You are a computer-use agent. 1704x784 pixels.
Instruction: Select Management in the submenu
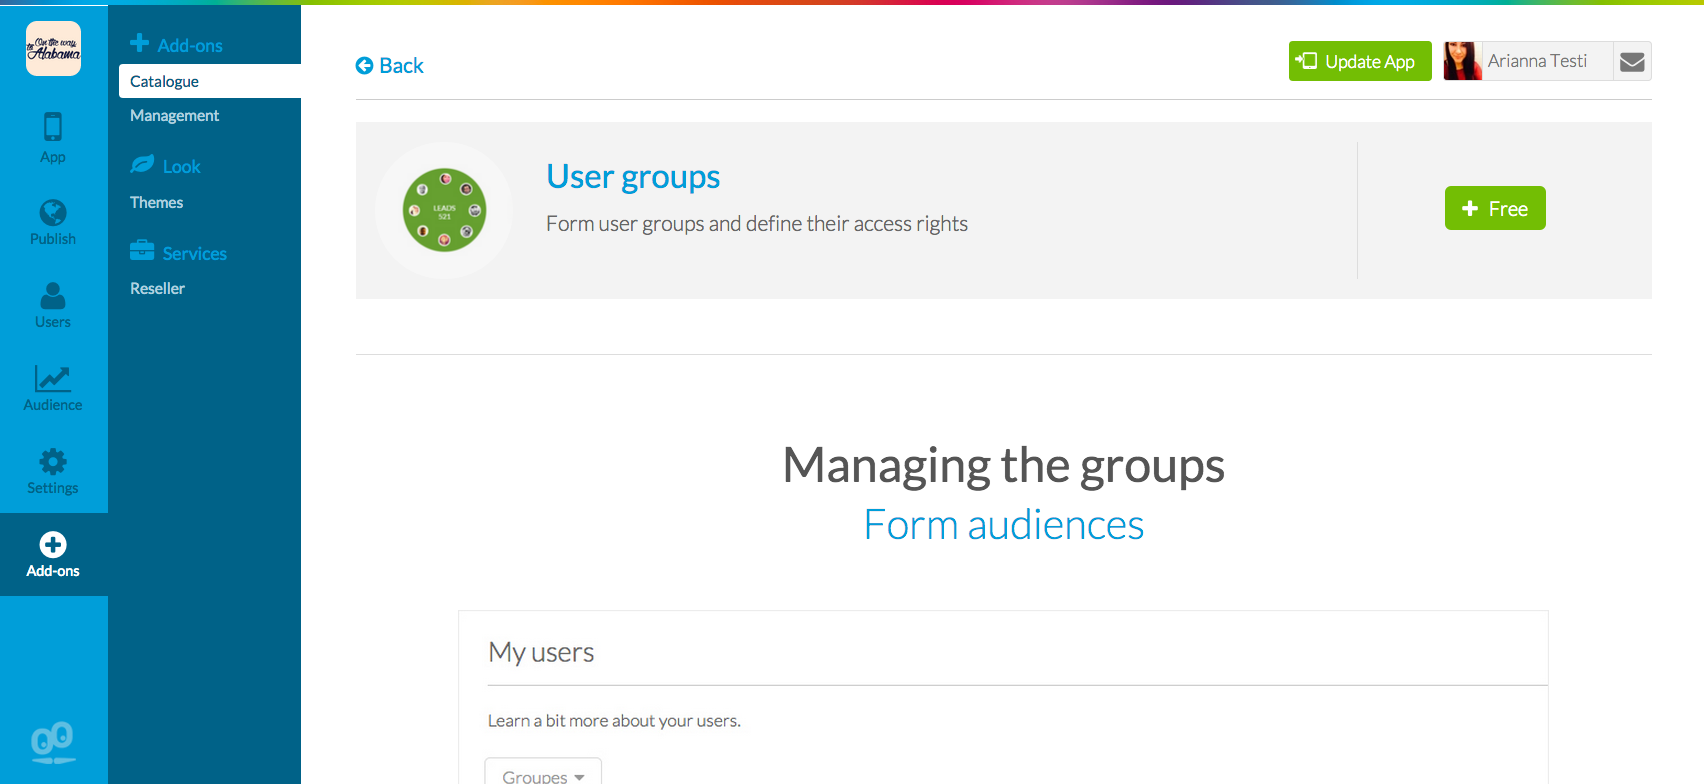[x=174, y=116]
